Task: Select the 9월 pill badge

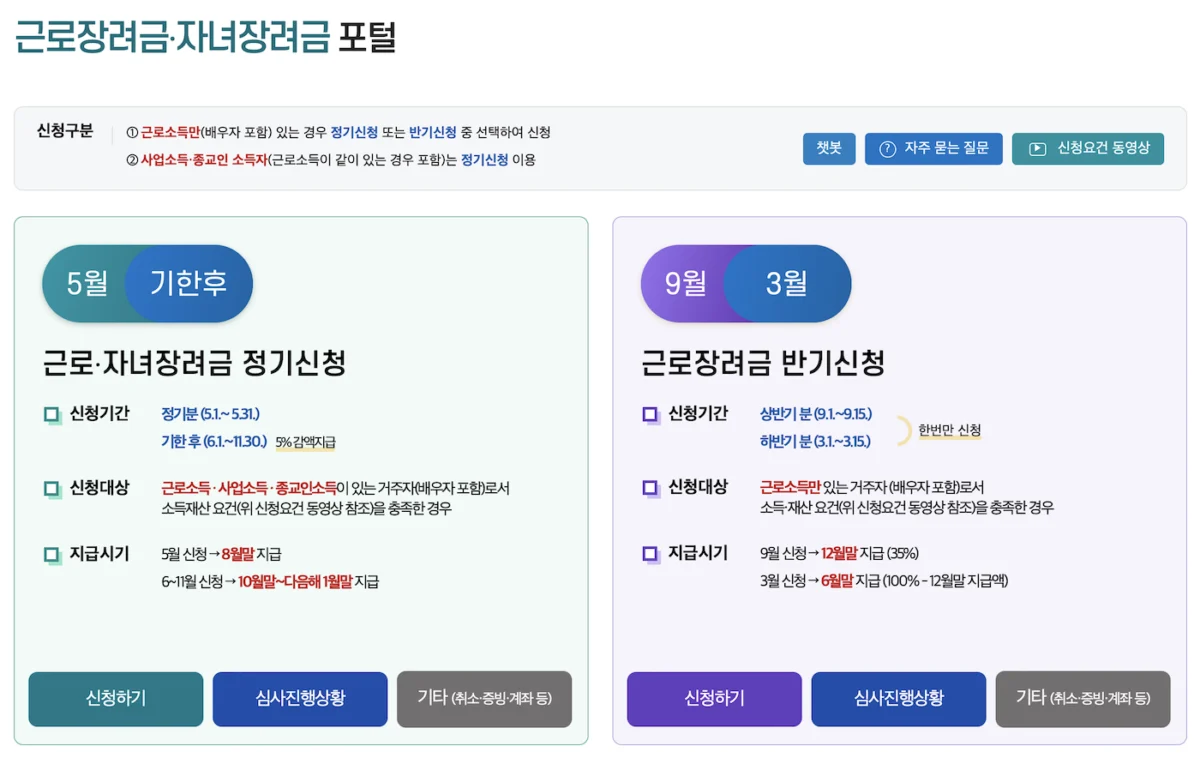Action: (685, 284)
